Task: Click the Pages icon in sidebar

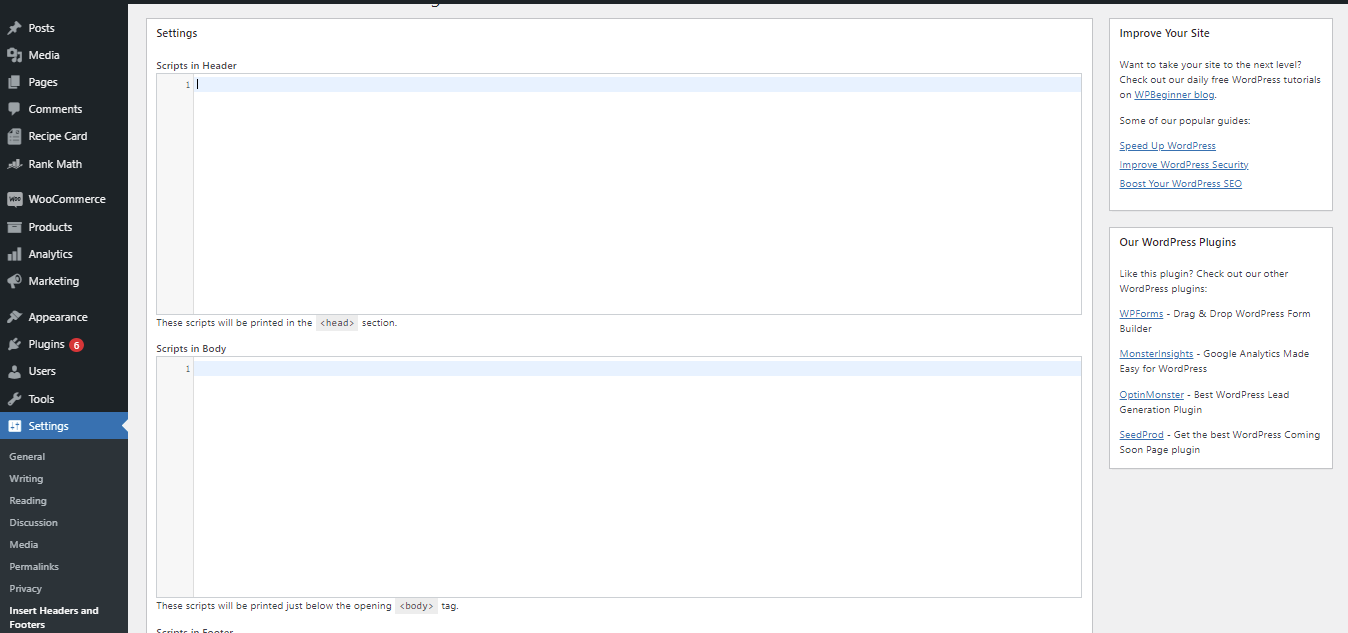Action: tap(14, 82)
